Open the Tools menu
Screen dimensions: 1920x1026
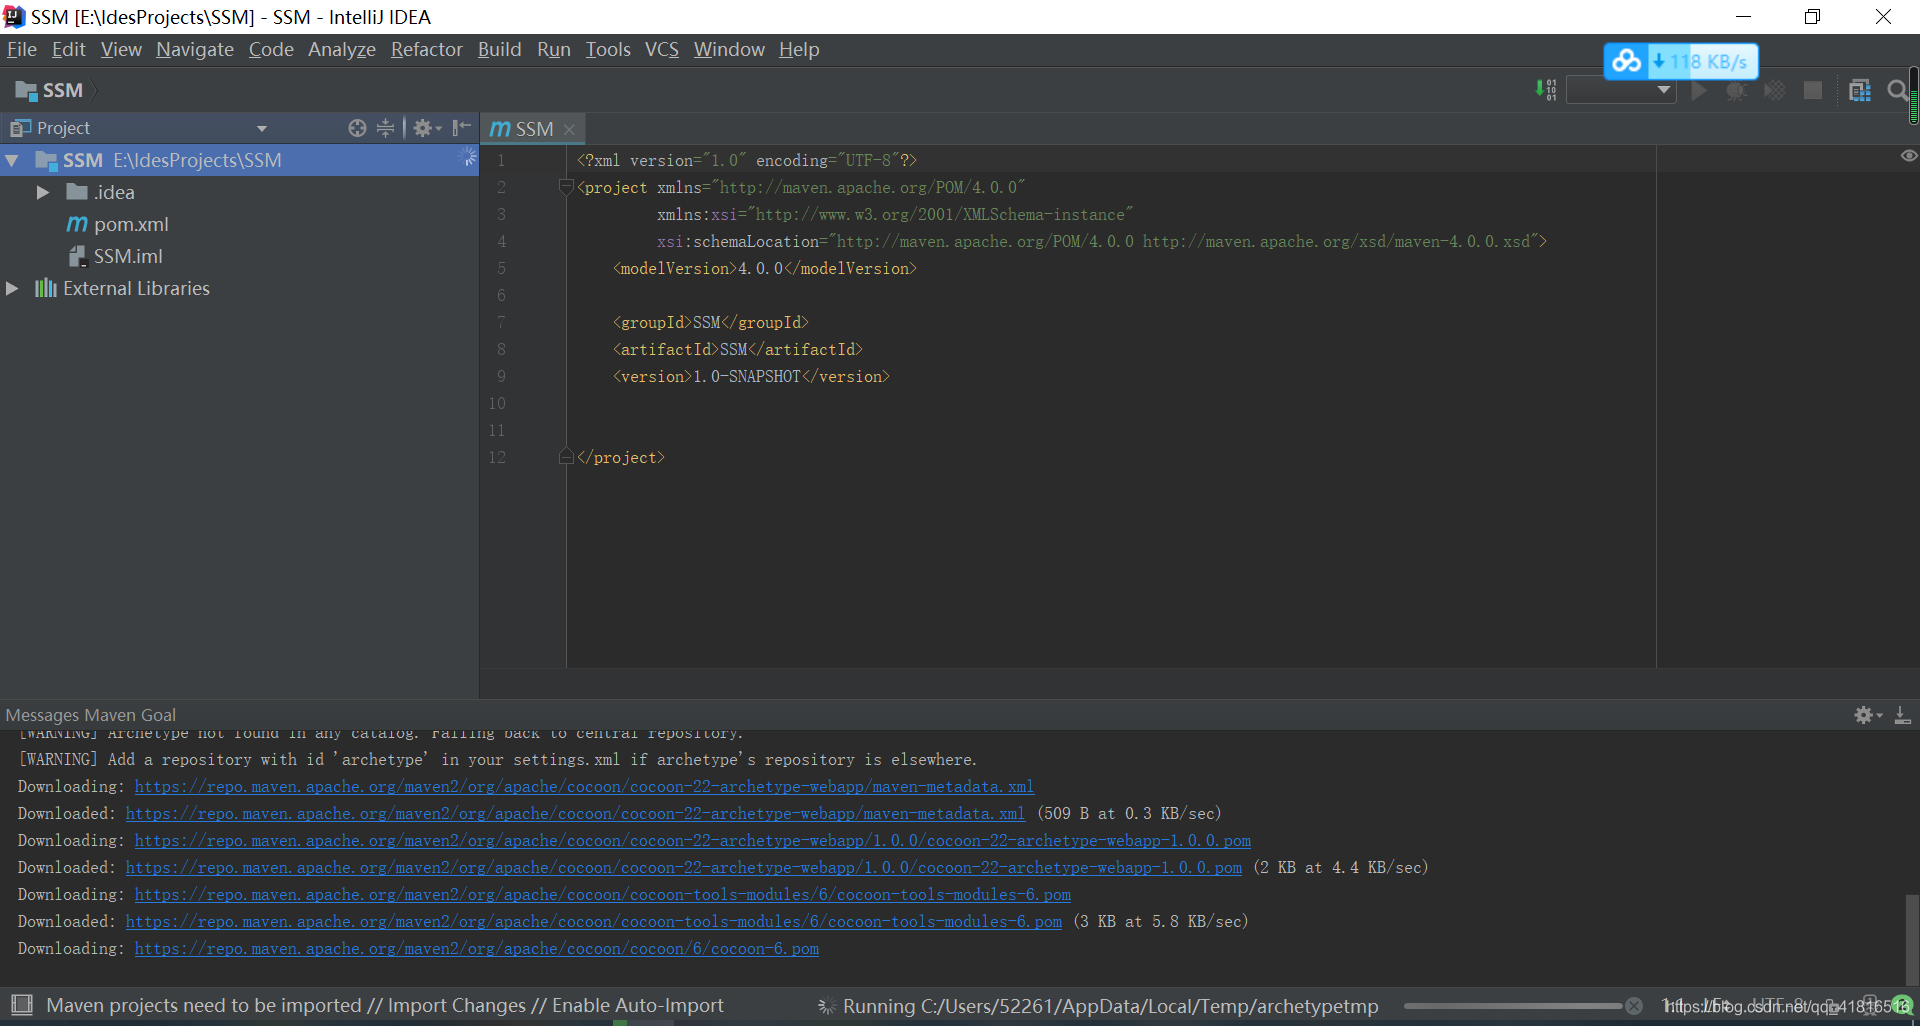[608, 49]
